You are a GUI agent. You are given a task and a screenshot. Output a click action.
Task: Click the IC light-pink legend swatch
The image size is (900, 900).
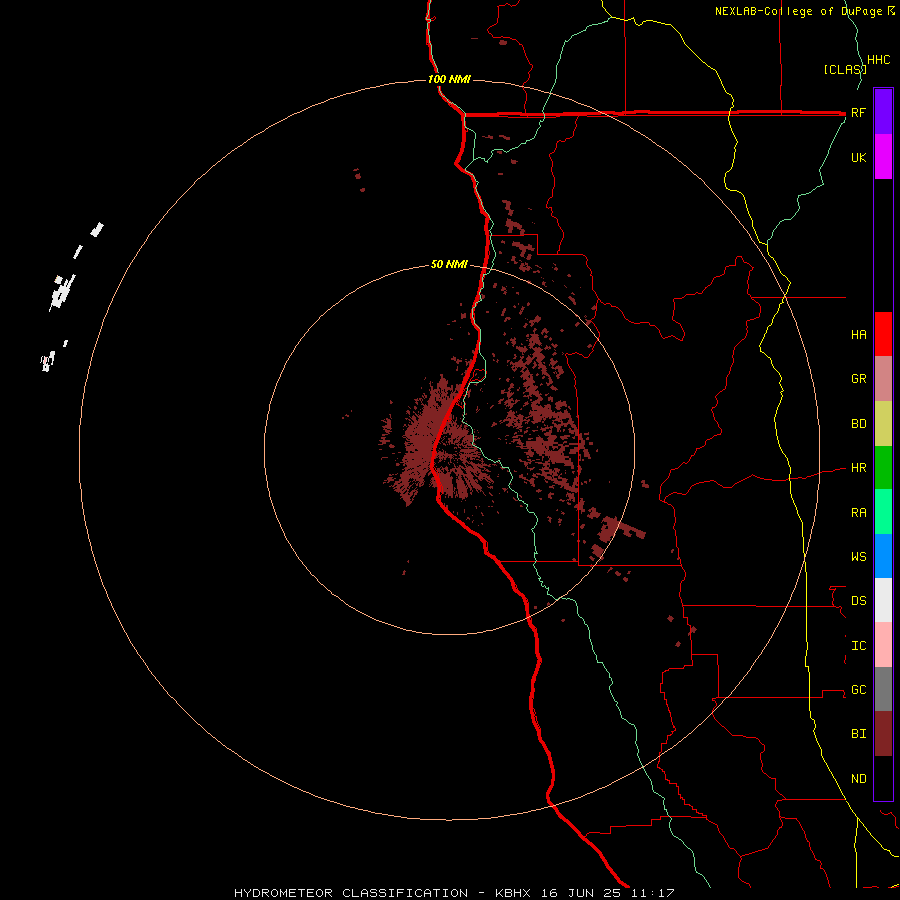883,645
